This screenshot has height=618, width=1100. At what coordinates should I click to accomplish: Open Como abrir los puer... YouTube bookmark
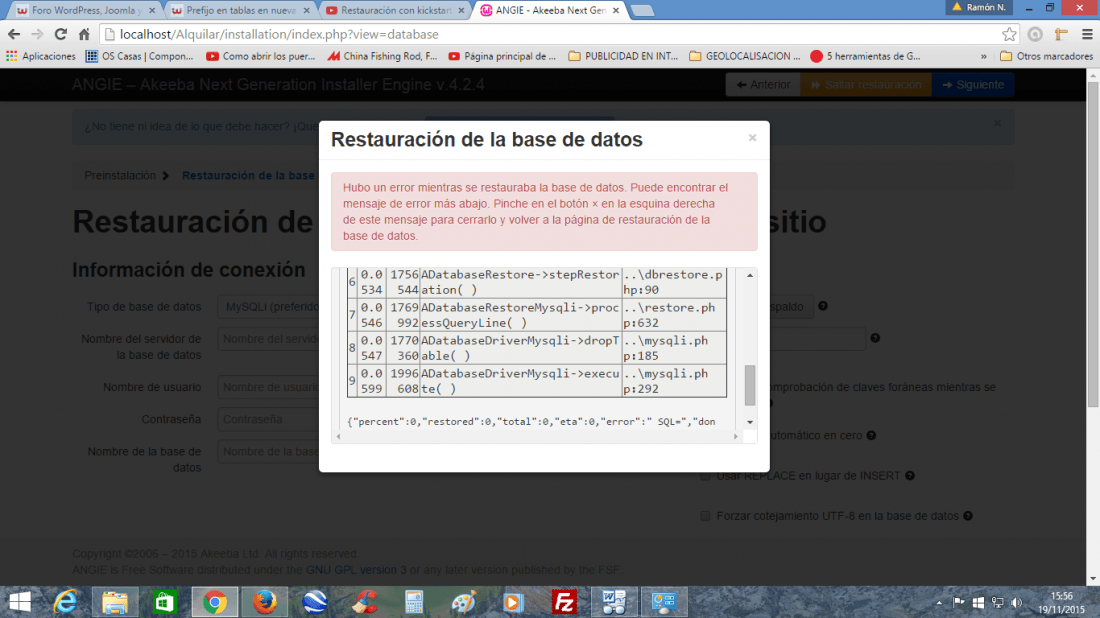pos(260,56)
